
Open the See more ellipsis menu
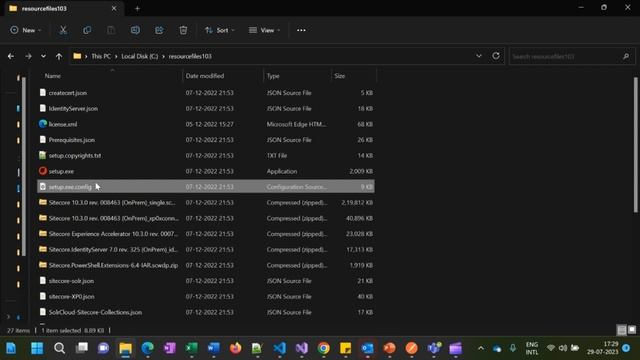tap(301, 30)
